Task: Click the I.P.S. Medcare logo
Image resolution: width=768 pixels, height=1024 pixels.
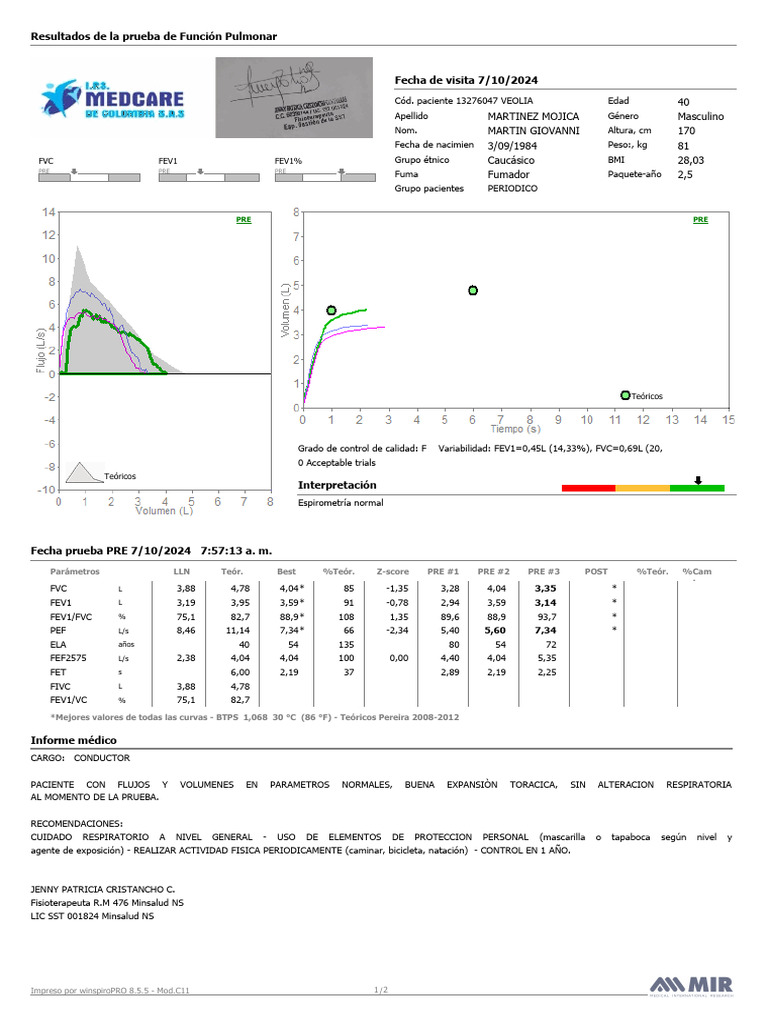Action: point(112,99)
